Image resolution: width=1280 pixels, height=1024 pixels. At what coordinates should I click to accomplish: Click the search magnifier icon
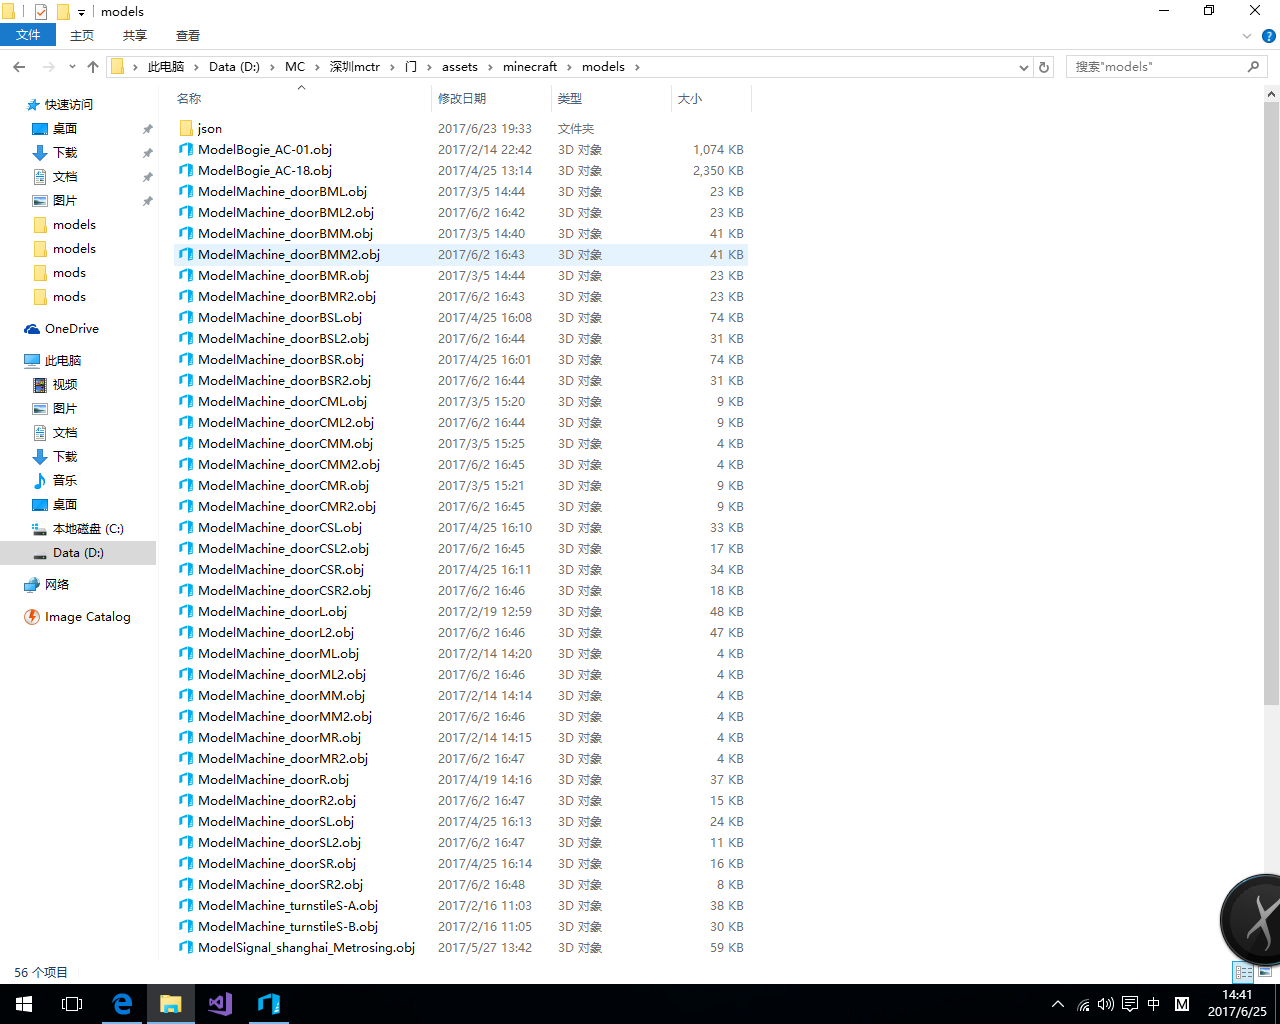[x=1253, y=67]
